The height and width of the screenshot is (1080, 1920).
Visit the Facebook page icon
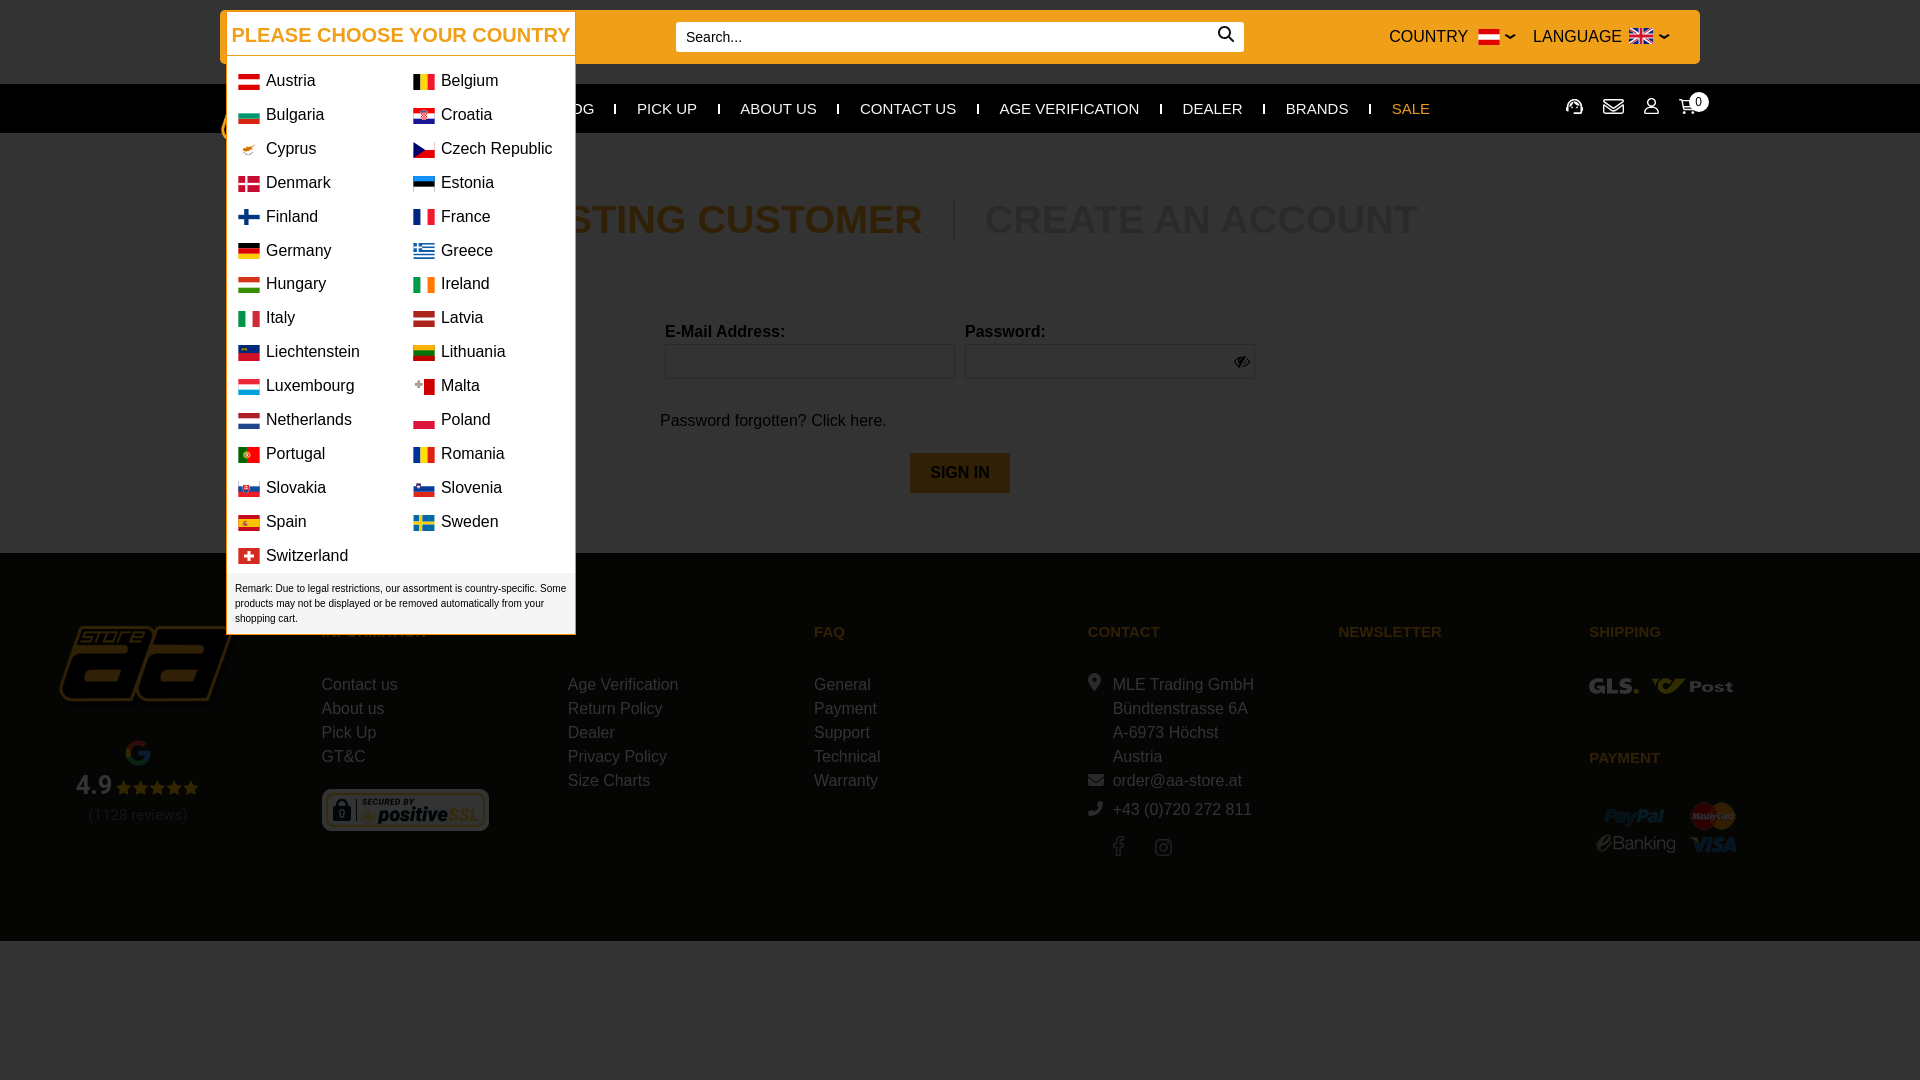(1119, 847)
